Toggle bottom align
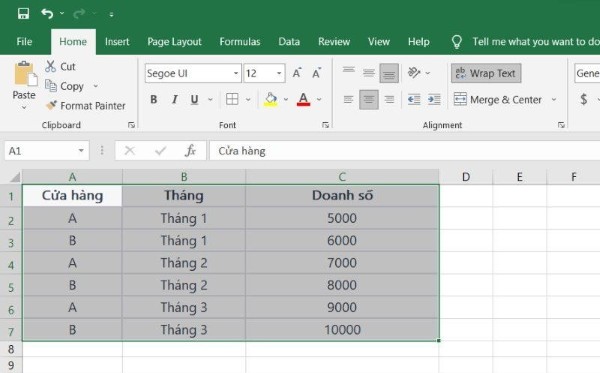 click(389, 73)
